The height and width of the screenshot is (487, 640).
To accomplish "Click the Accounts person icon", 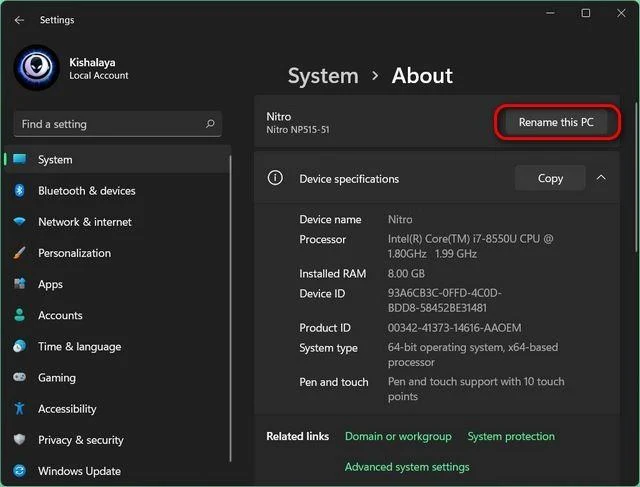I will click(x=19, y=315).
